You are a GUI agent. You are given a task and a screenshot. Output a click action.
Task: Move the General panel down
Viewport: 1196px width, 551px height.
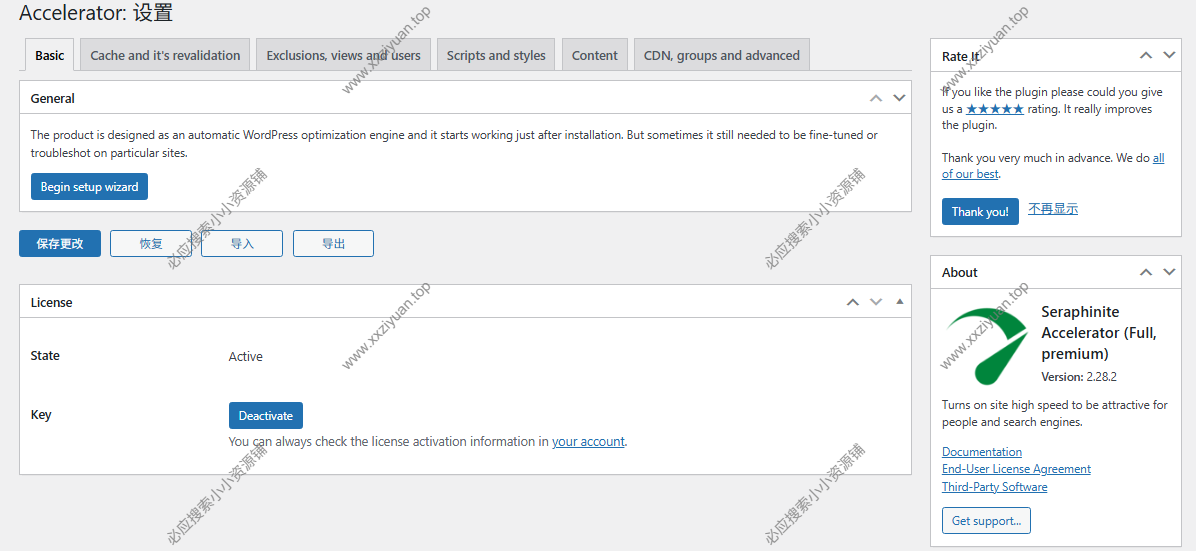point(899,98)
